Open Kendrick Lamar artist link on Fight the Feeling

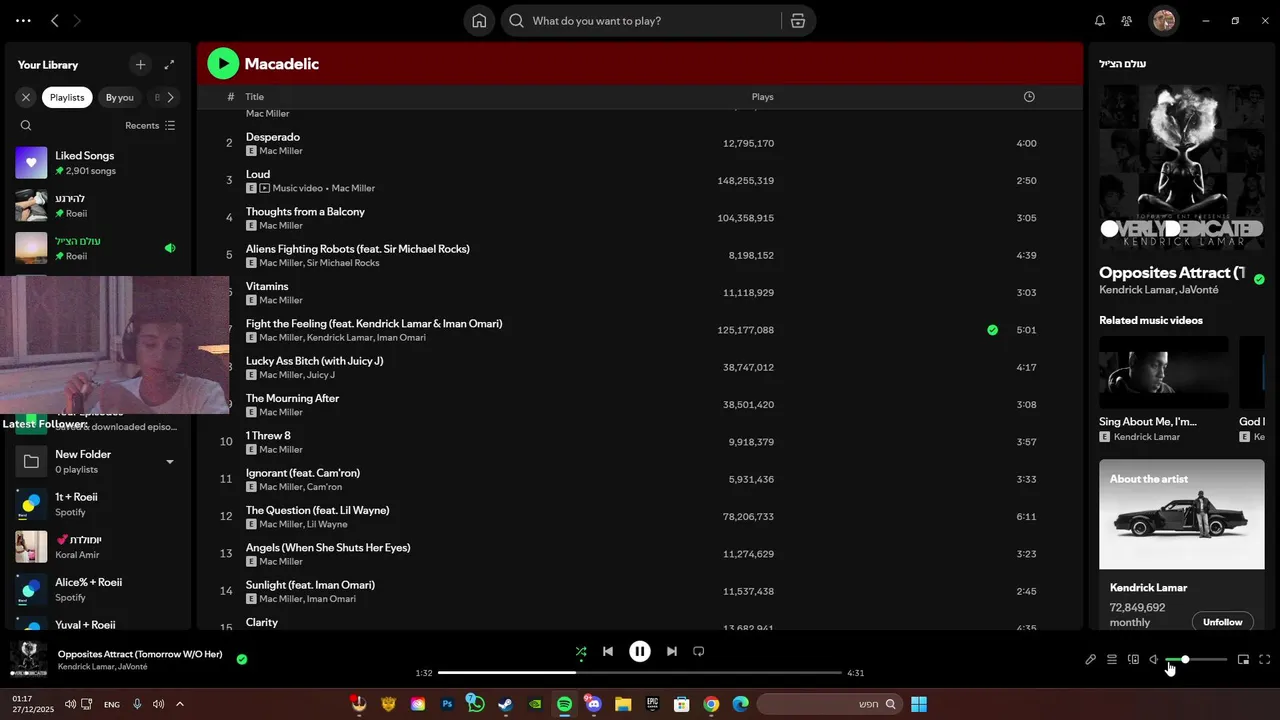click(339, 338)
